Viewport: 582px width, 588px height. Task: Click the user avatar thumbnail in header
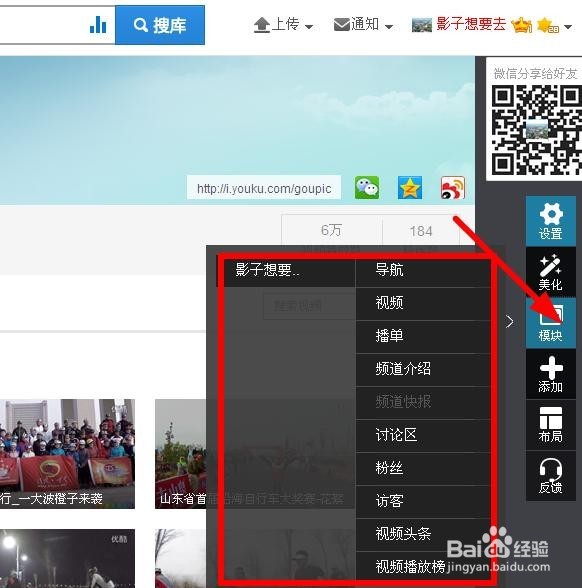point(422,25)
